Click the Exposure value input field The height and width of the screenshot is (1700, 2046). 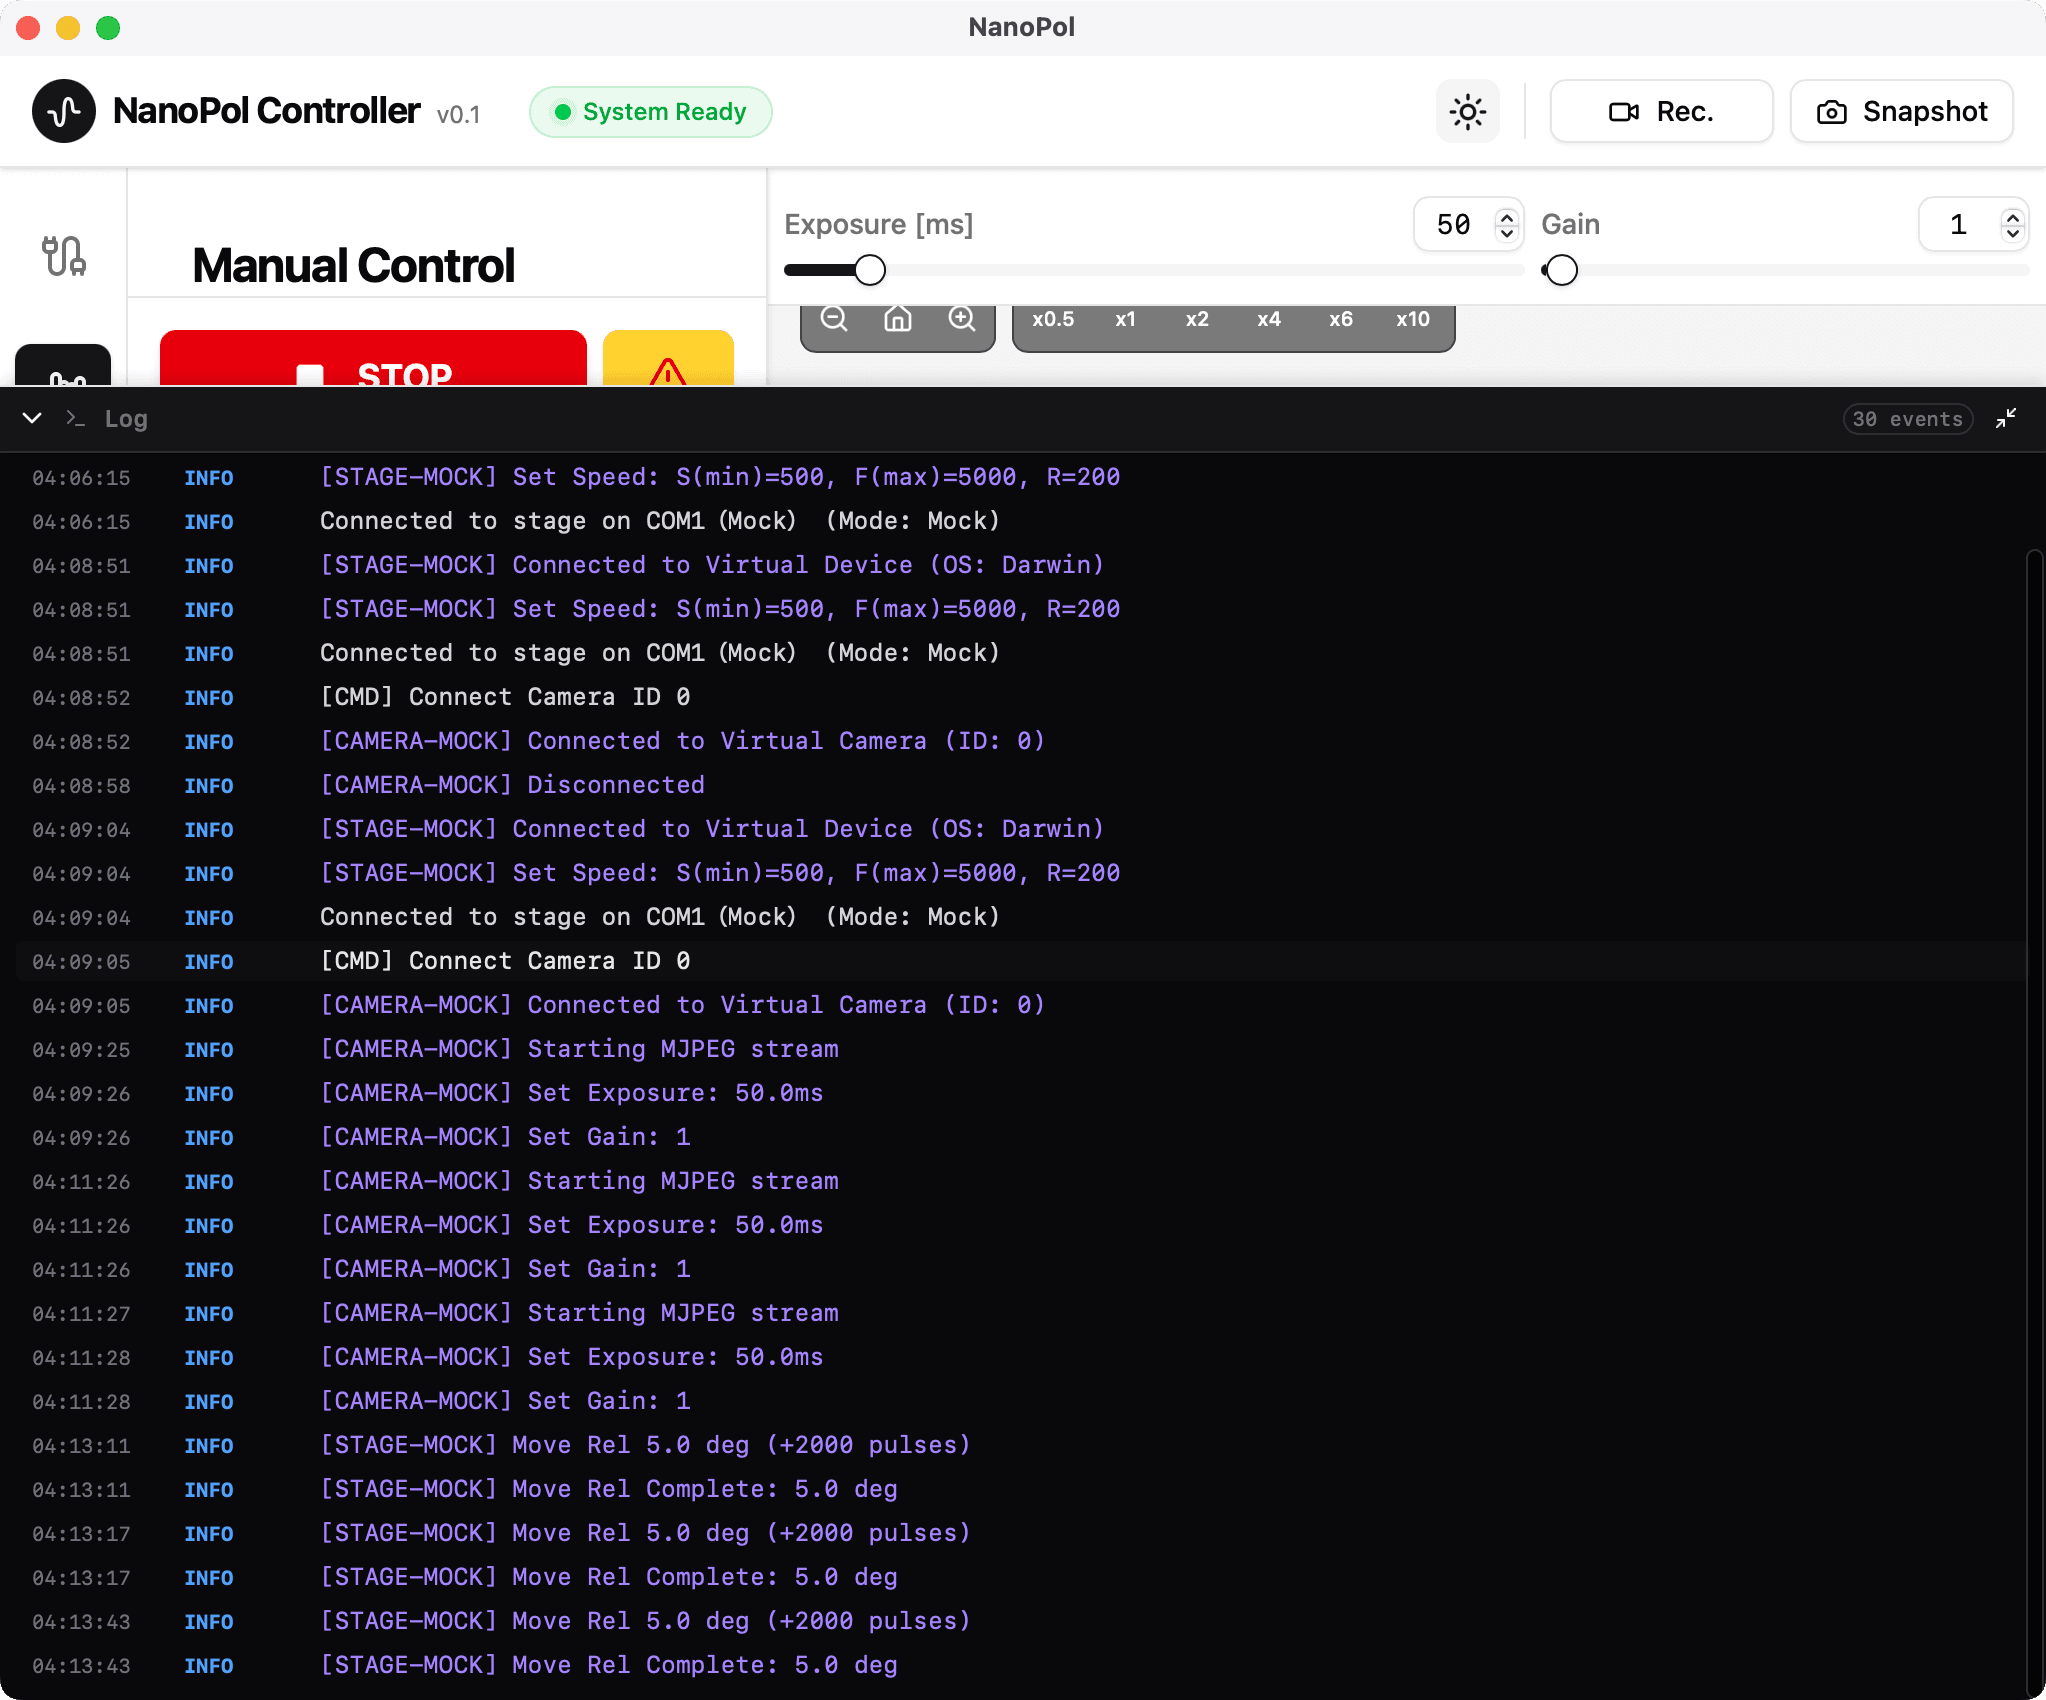coord(1453,224)
